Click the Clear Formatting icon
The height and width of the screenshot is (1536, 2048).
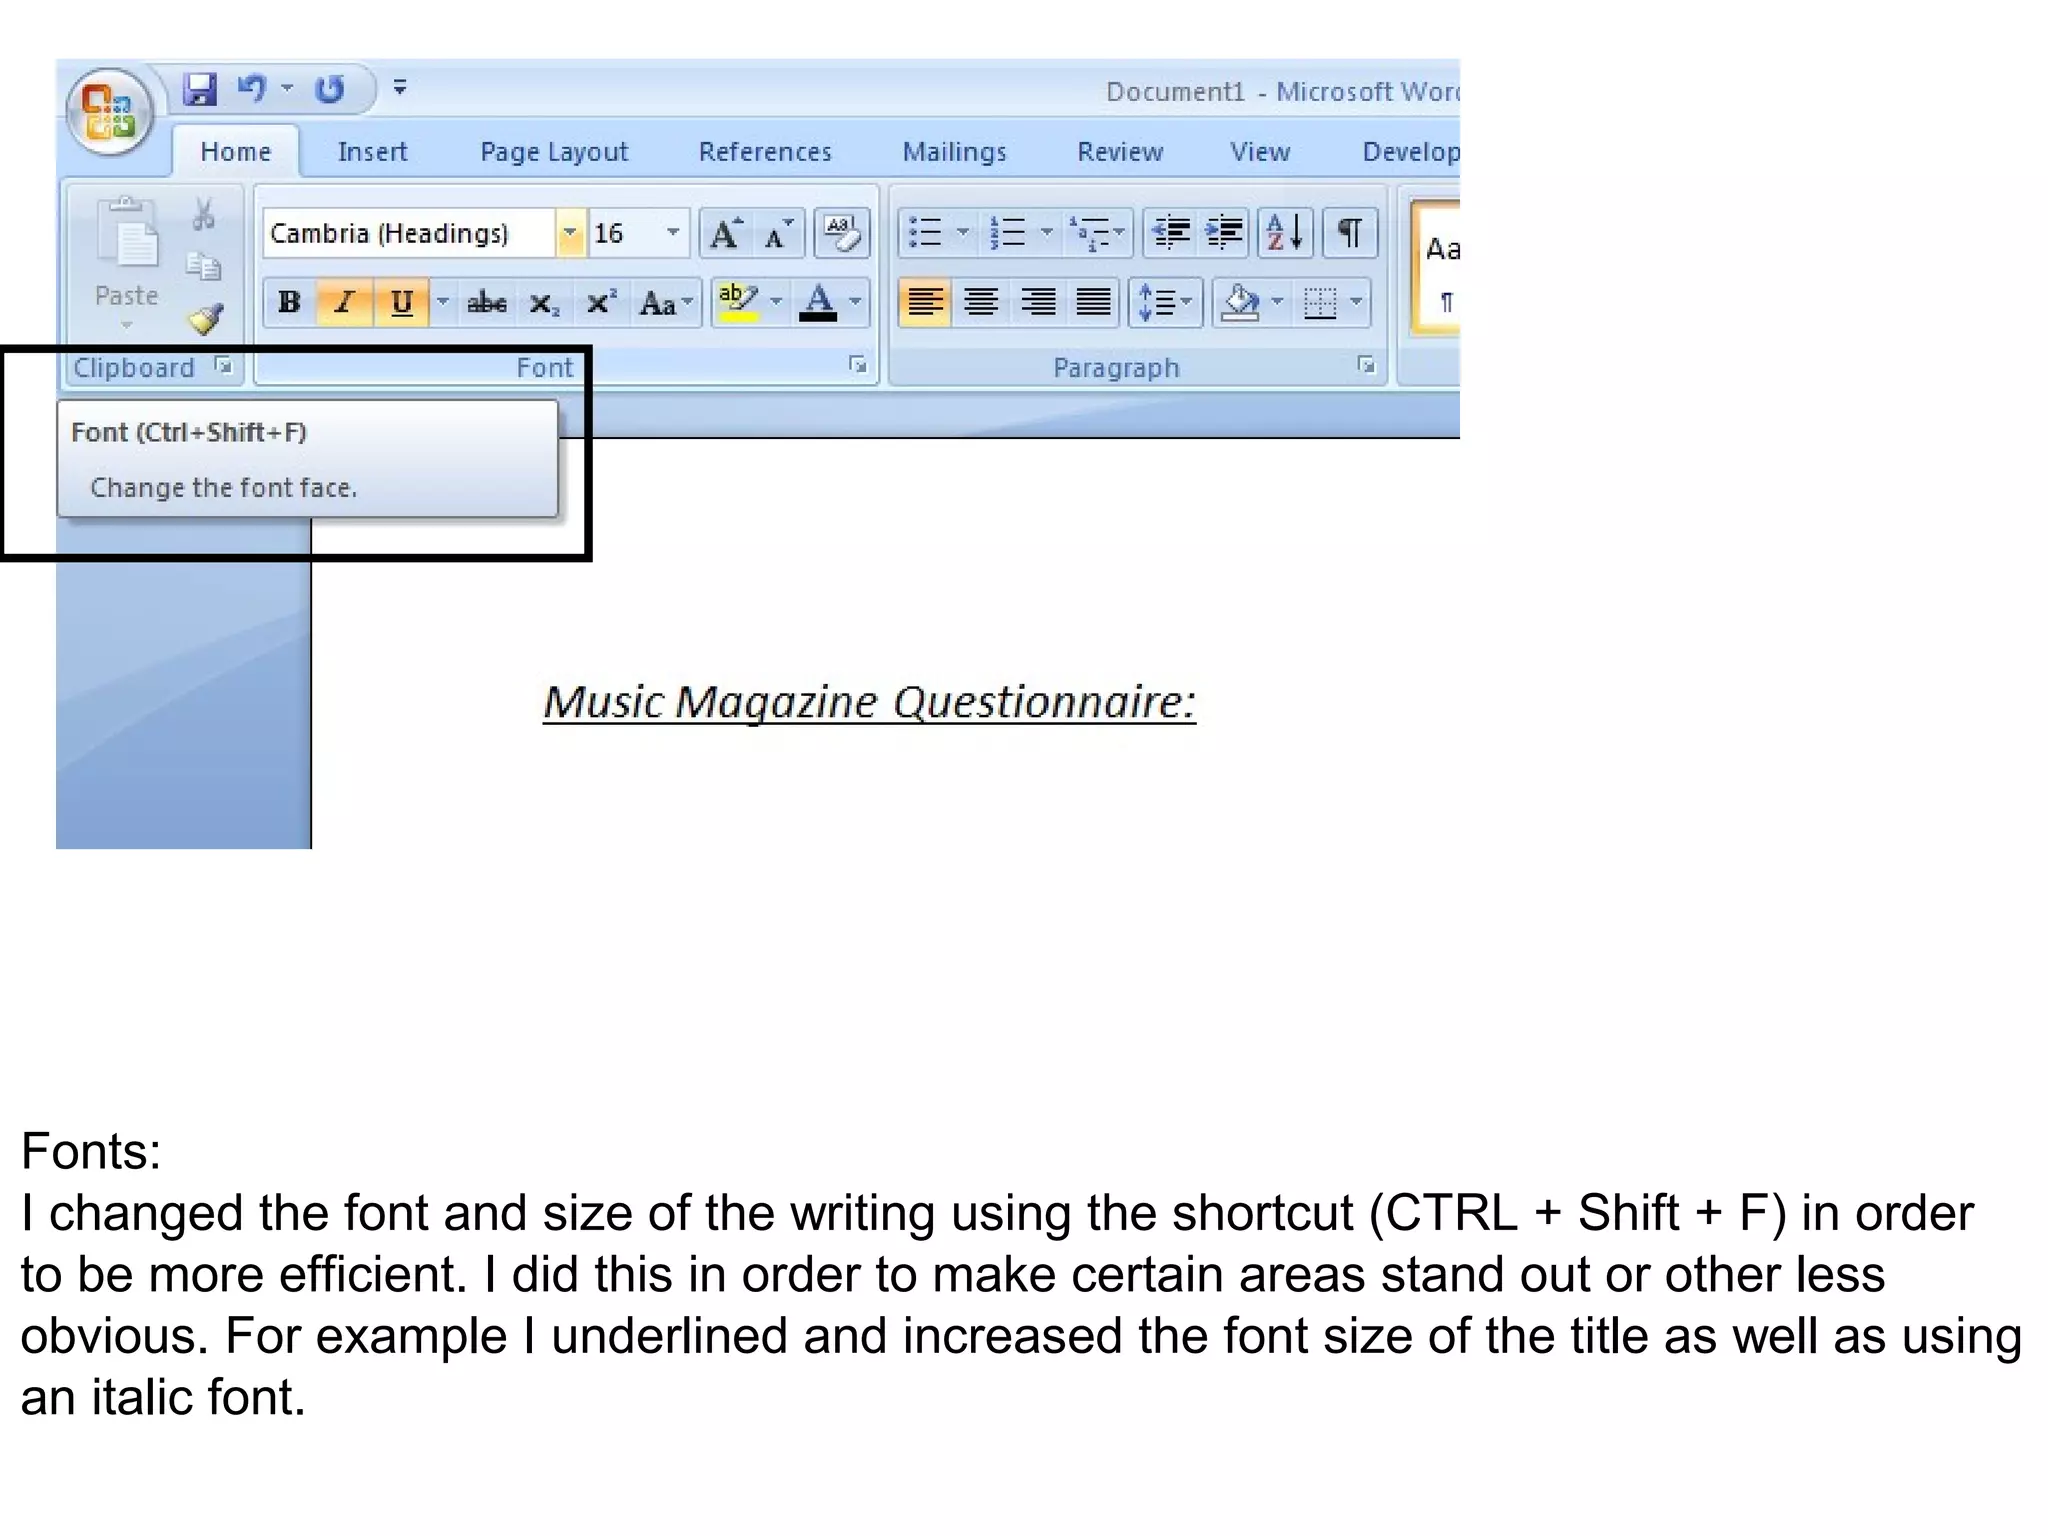click(x=842, y=234)
